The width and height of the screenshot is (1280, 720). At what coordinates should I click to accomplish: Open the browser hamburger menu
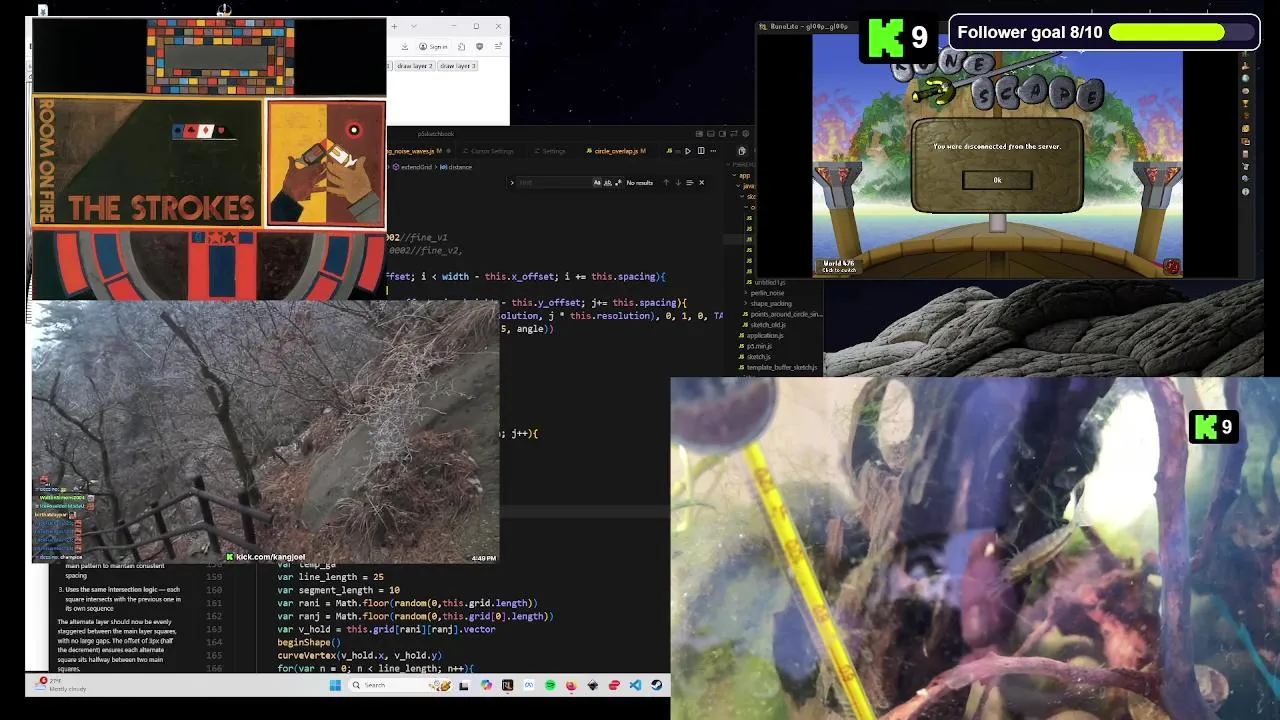click(x=498, y=46)
